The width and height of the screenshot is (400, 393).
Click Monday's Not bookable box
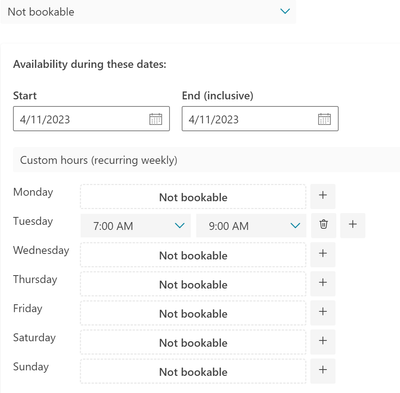tap(193, 197)
